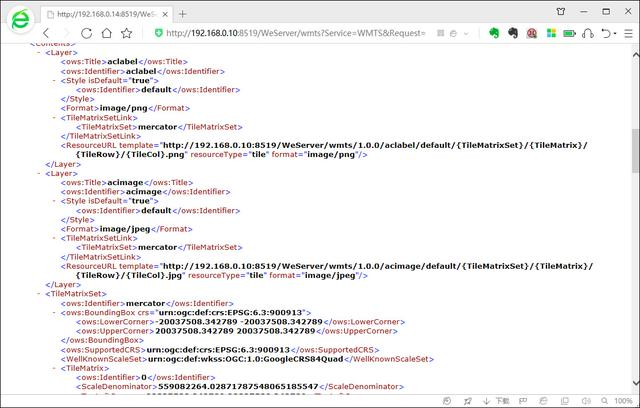The width and height of the screenshot is (640, 408).
Task: Click the URL address field
Action: 296,33
